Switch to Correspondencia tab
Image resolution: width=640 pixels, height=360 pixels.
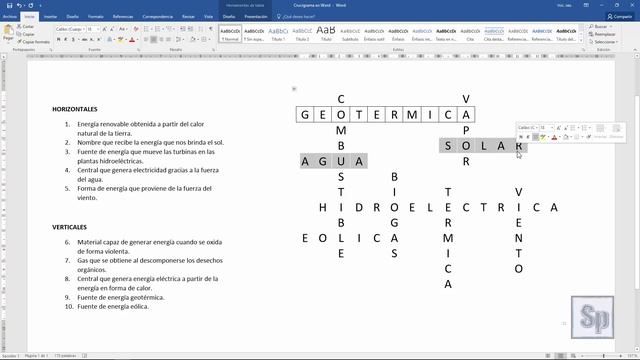point(158,17)
